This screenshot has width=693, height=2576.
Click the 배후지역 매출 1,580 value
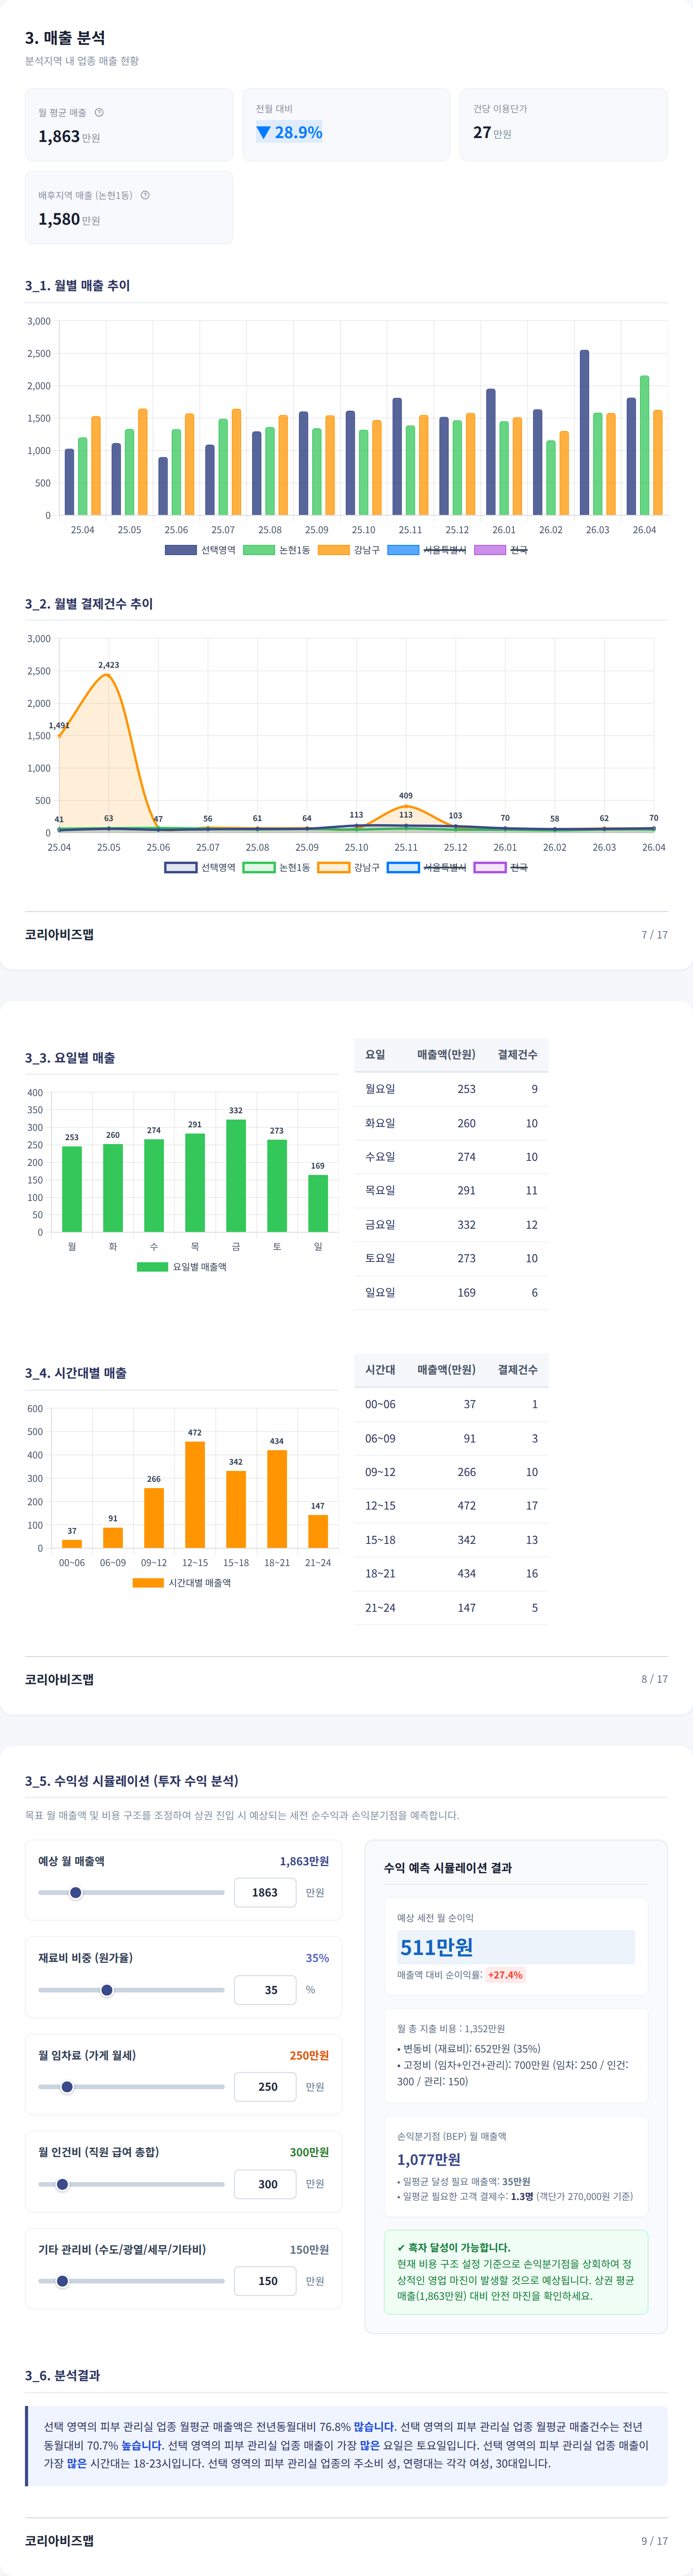click(59, 219)
